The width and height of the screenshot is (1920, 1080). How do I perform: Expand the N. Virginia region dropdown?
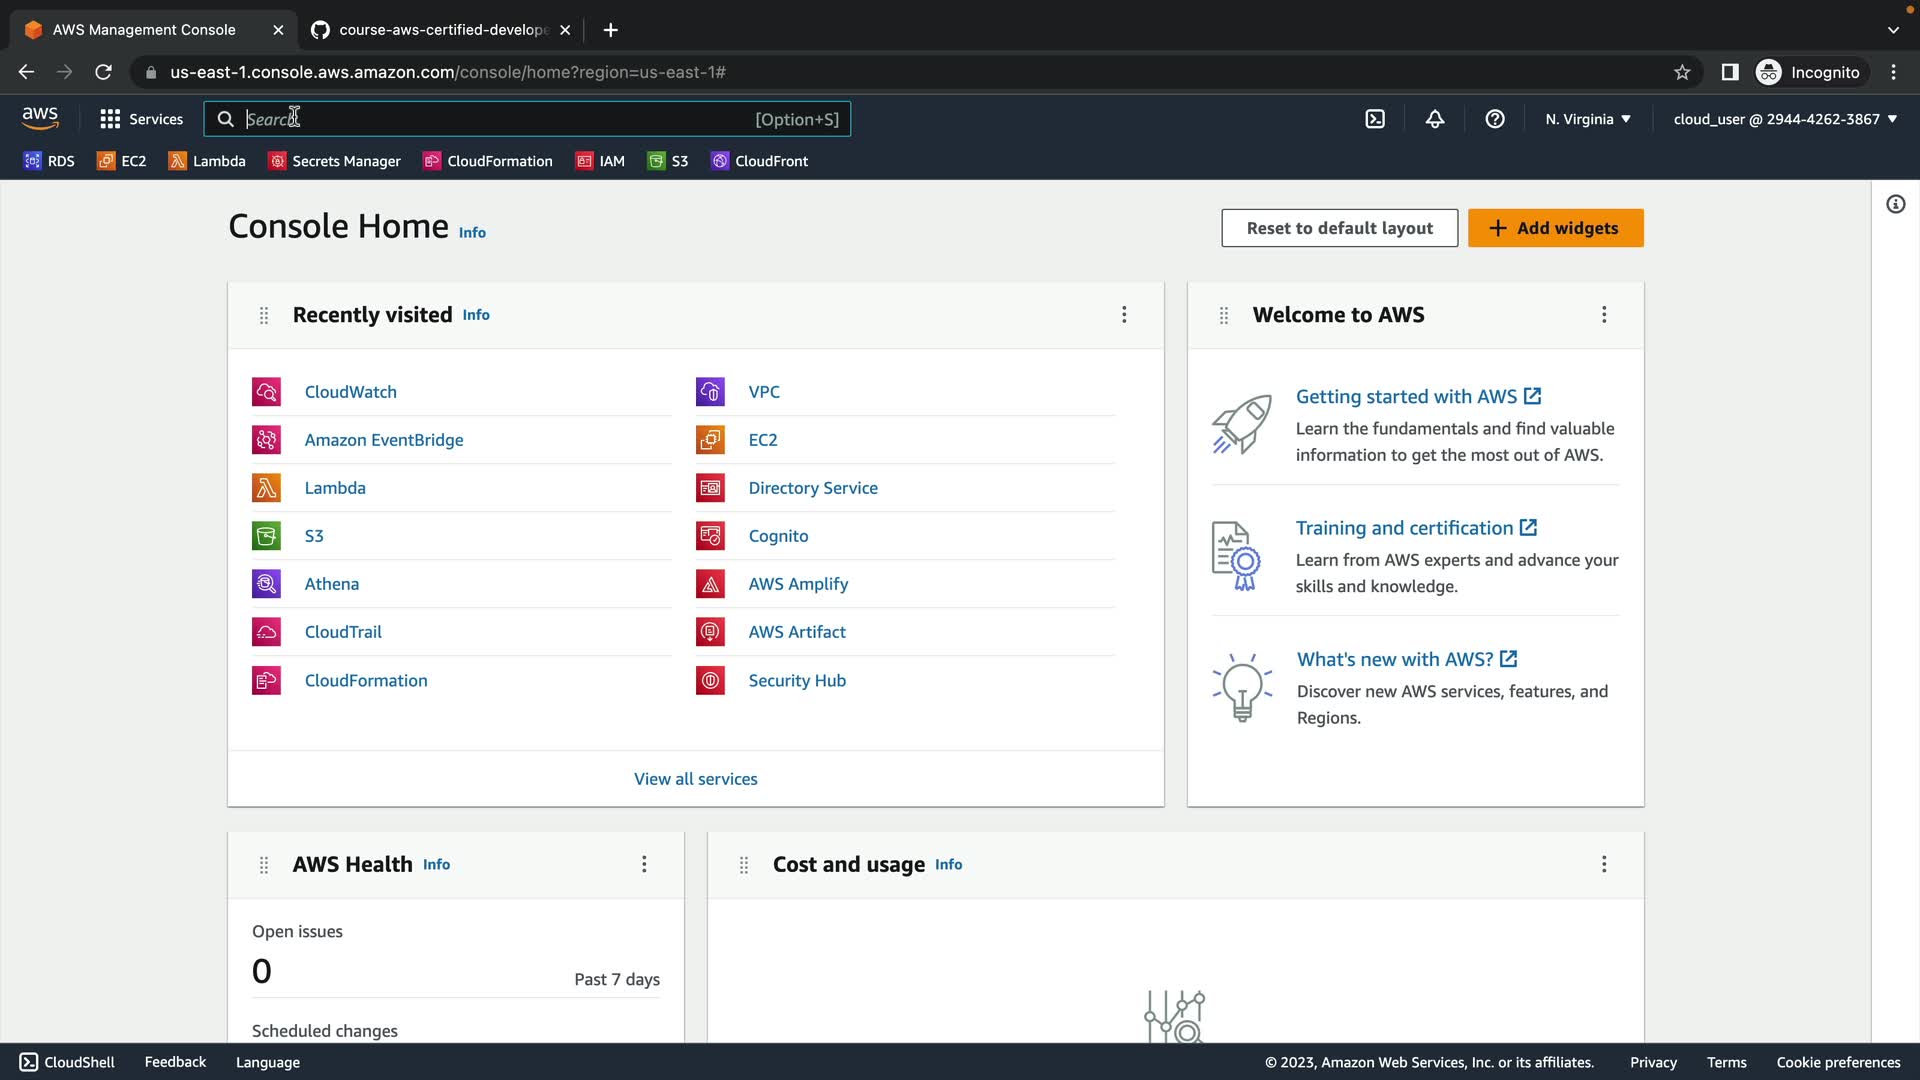coord(1588,119)
